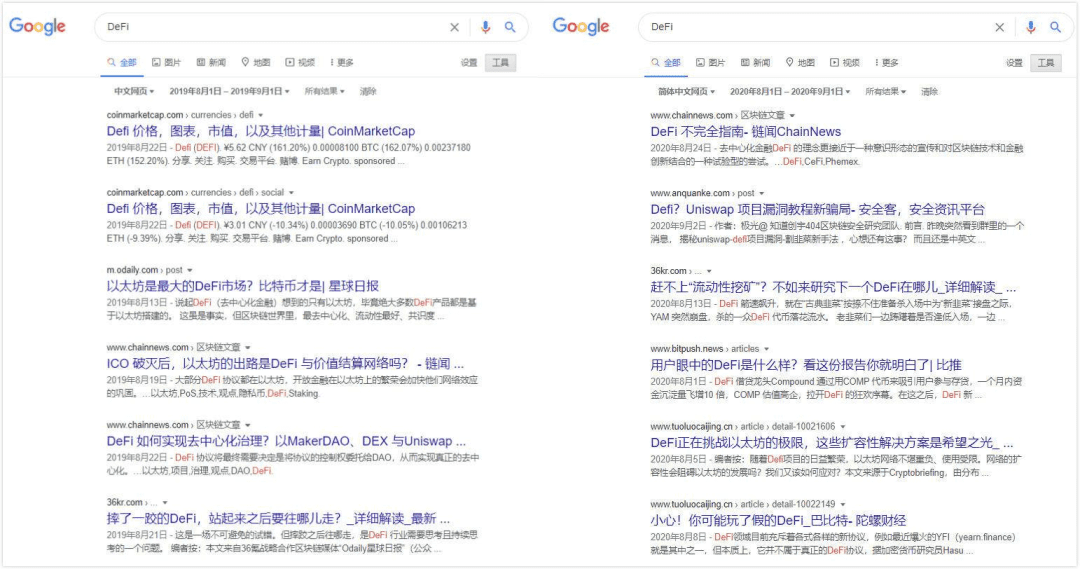Screen dimensions: 1080x569
Task: Click 清除 to clear filters in left window
Action: point(368,91)
